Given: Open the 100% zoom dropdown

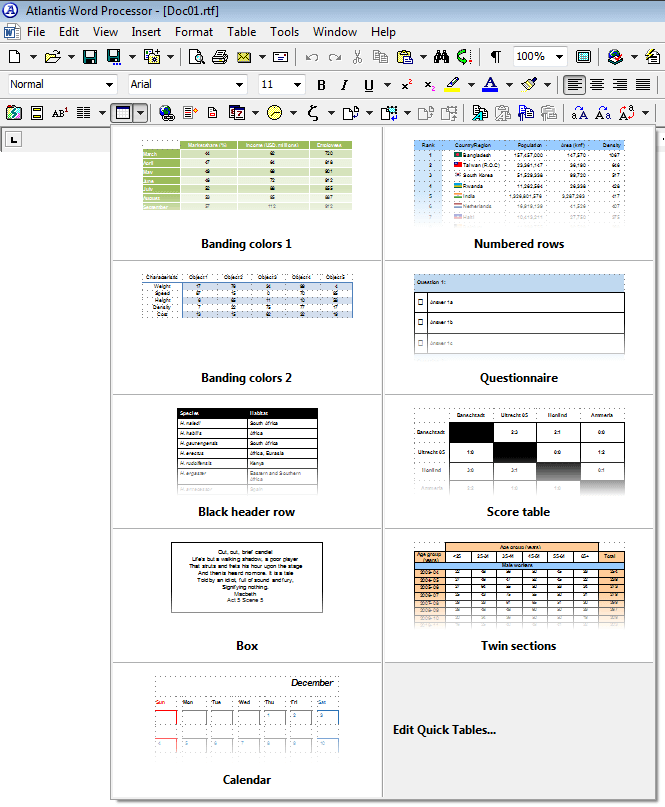Looking at the screenshot, I should (559, 57).
